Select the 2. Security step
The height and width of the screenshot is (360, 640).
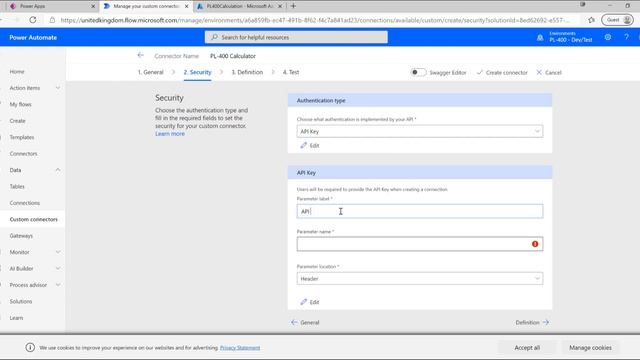(197, 72)
